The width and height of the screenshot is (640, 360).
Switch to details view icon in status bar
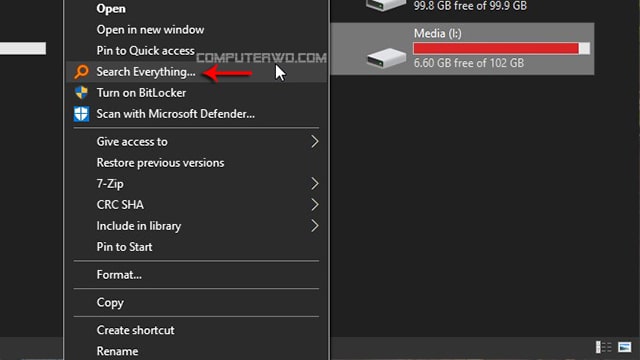coord(604,347)
